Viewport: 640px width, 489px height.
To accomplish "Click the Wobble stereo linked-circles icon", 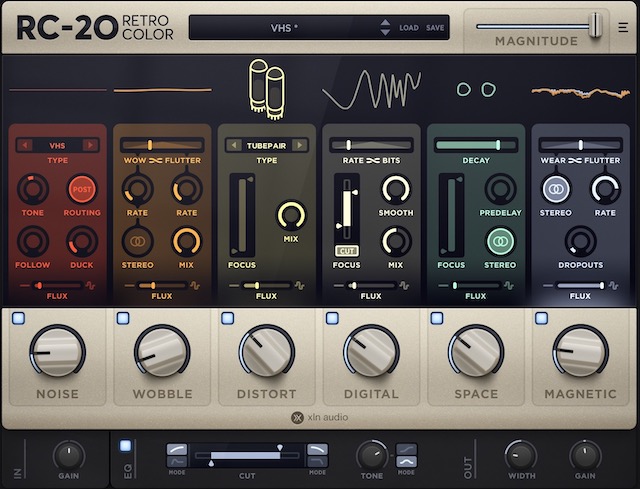I will [x=135, y=241].
